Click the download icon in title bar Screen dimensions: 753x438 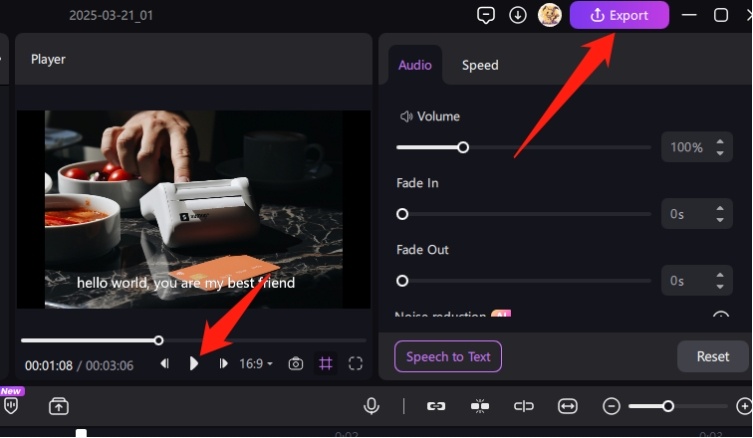[518, 15]
